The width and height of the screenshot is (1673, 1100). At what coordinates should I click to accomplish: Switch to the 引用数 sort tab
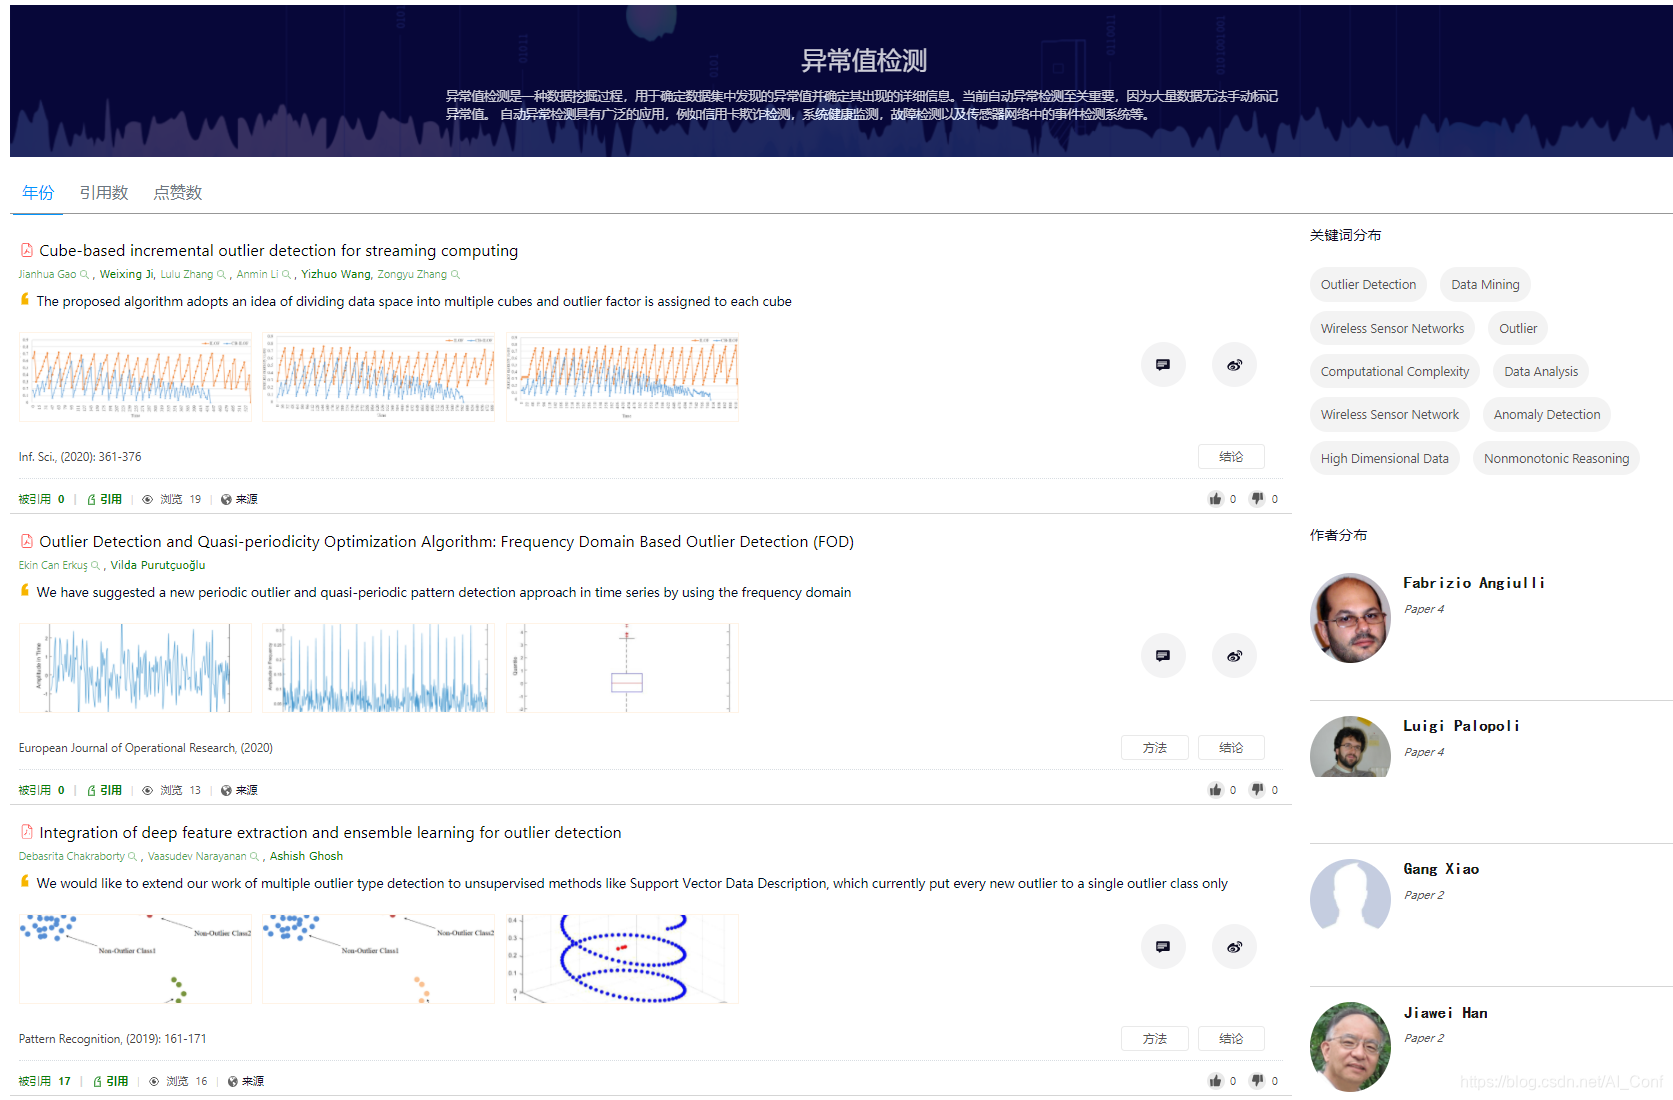click(x=104, y=193)
